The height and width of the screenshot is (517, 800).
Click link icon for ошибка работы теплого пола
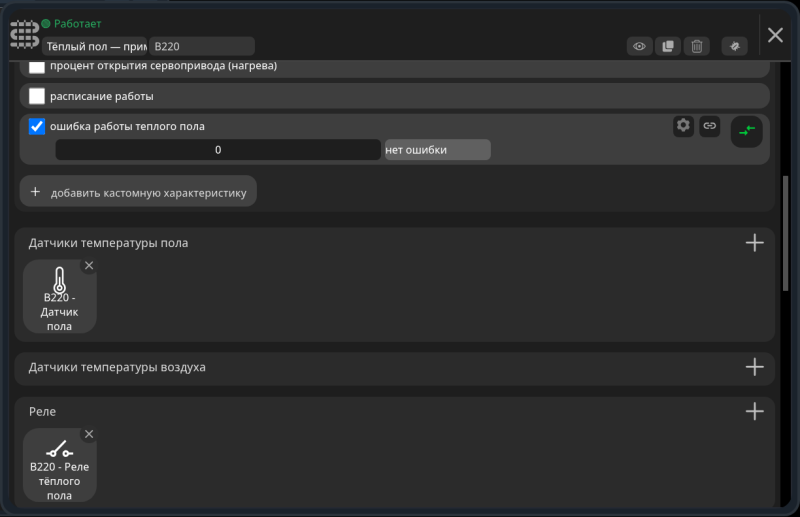[710, 126]
